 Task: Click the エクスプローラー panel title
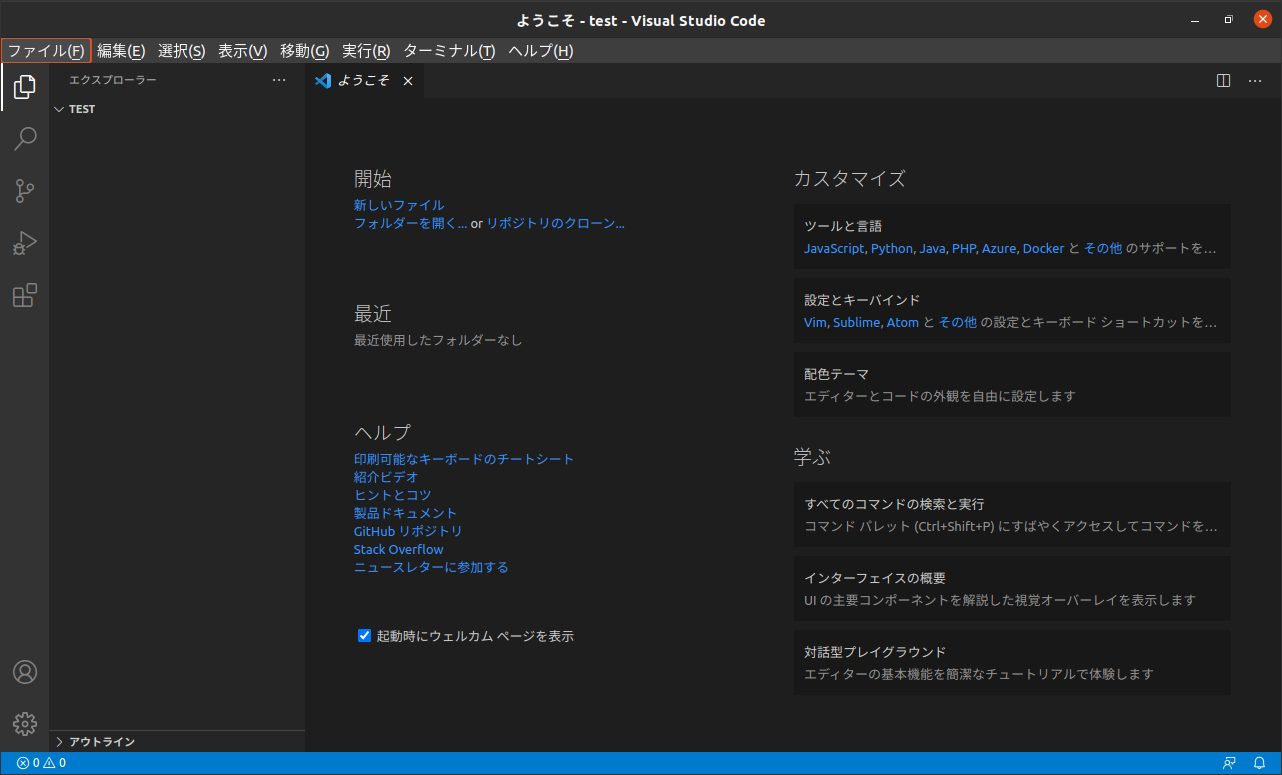[x=113, y=81]
